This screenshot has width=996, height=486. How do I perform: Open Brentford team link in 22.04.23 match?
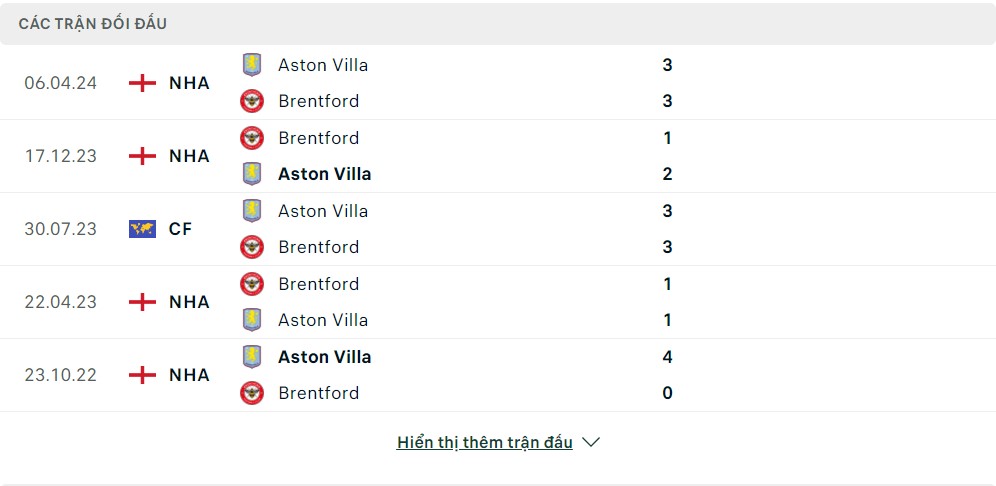click(318, 284)
